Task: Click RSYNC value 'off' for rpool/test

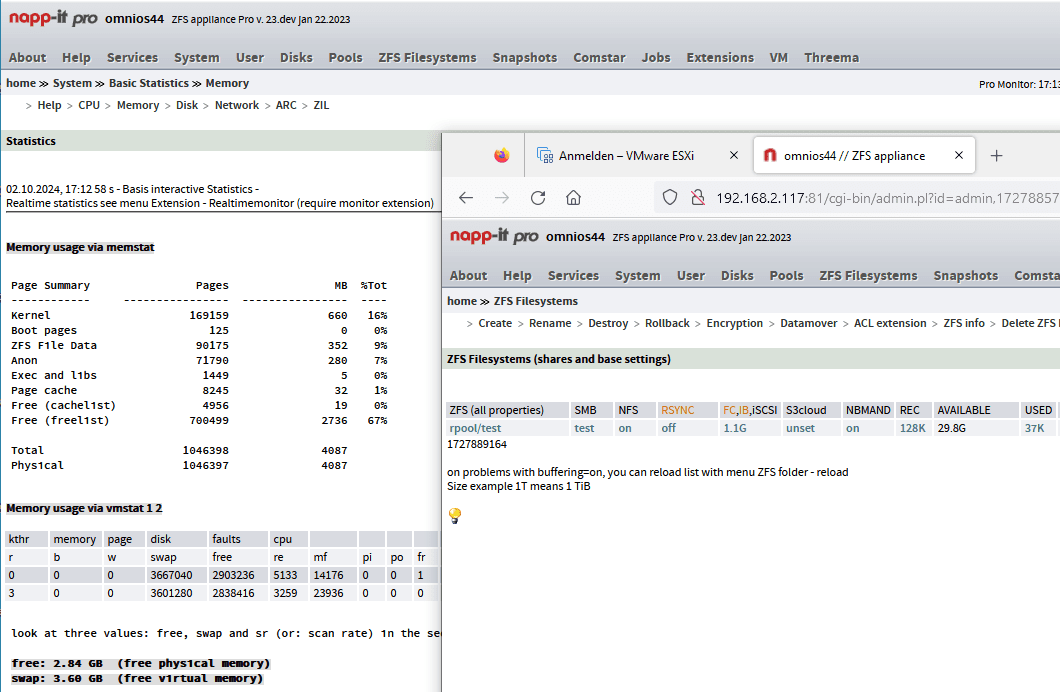Action: 669,428
